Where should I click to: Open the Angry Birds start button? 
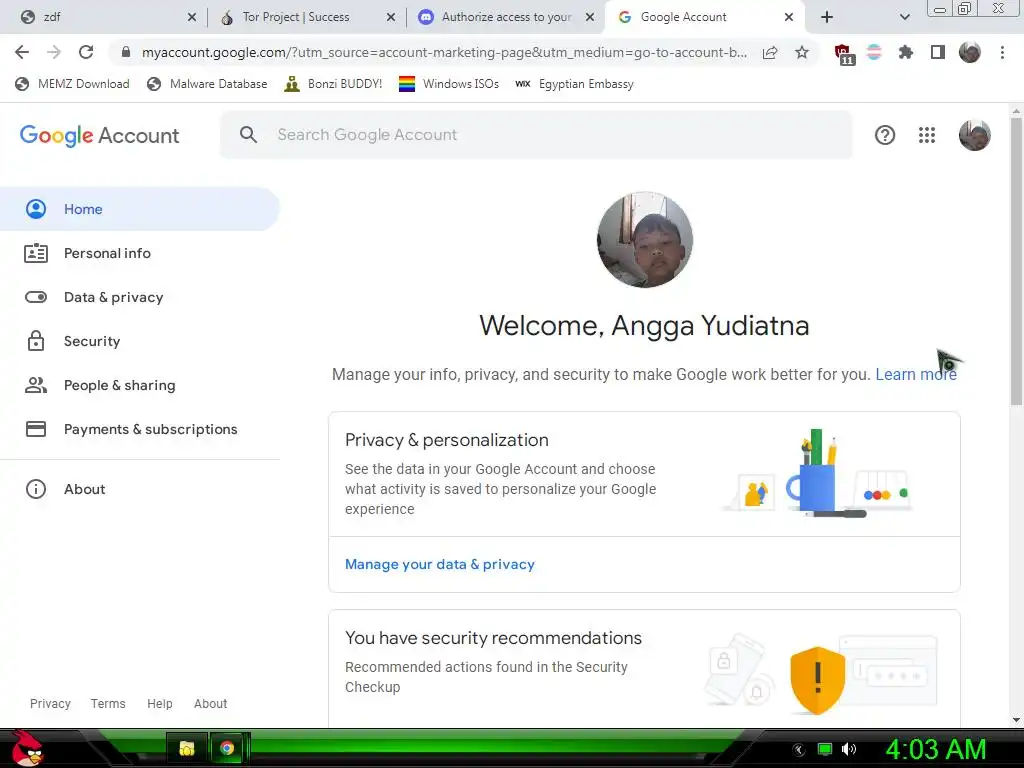click(x=27, y=748)
